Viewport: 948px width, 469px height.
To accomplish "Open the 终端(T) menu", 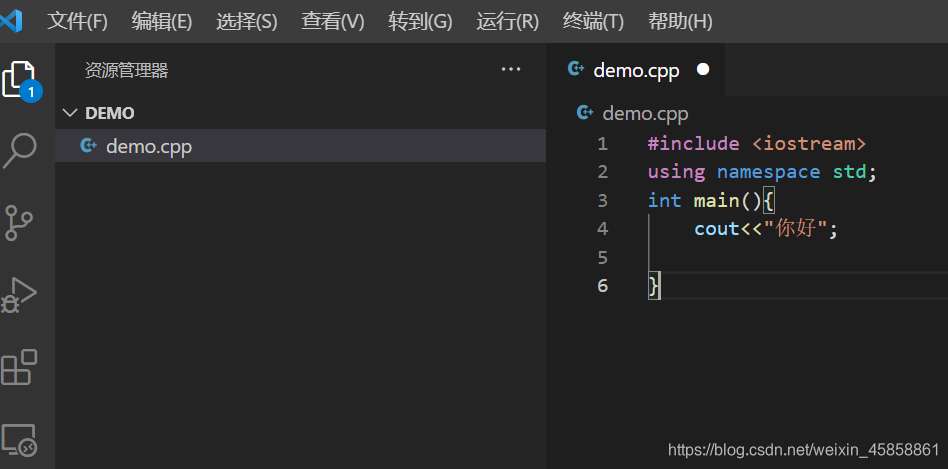I will coord(593,22).
